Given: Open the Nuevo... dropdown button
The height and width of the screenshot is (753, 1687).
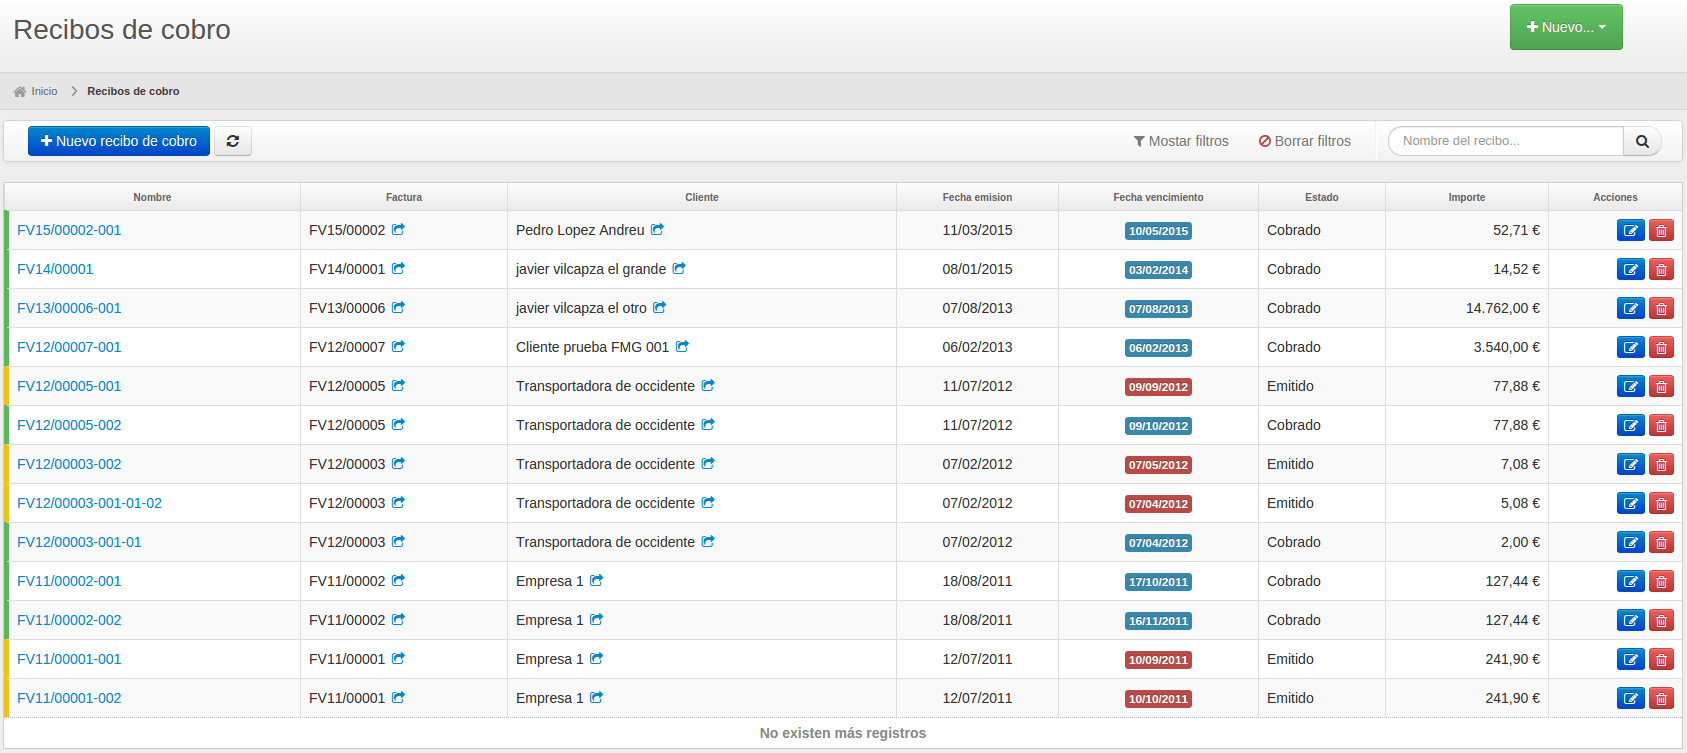Looking at the screenshot, I should (x=1566, y=27).
